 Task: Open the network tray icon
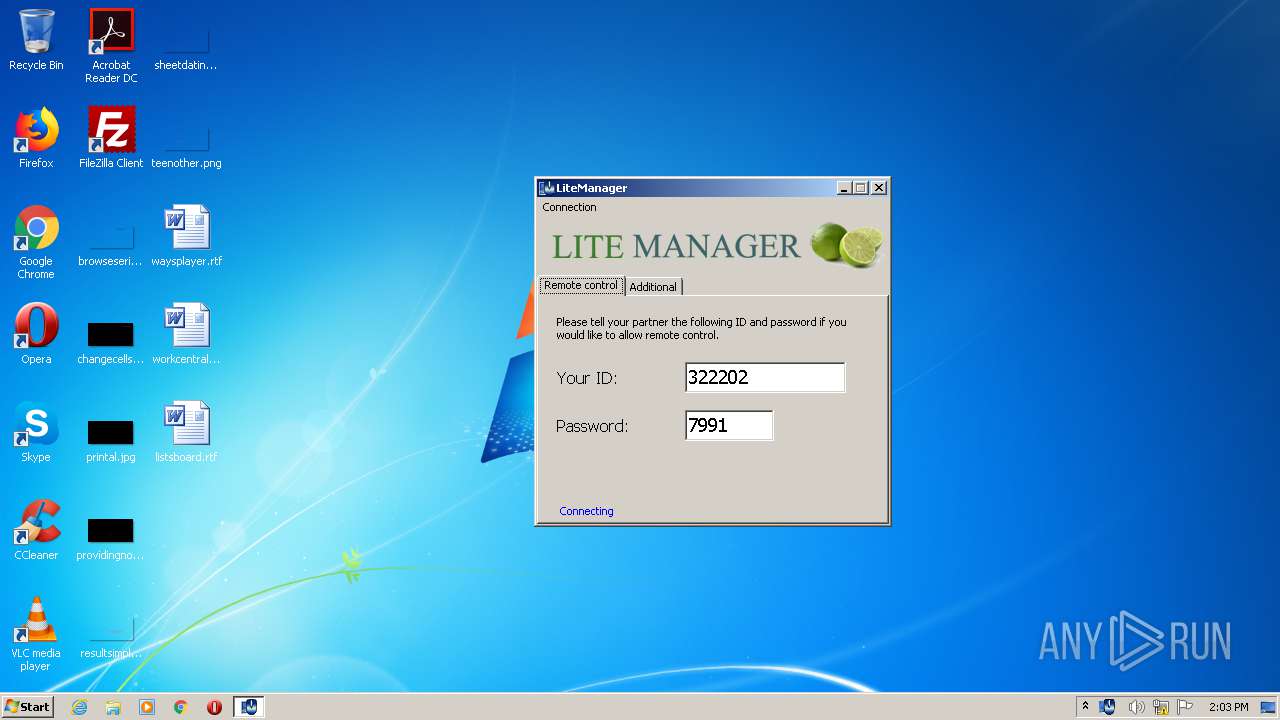point(1161,707)
